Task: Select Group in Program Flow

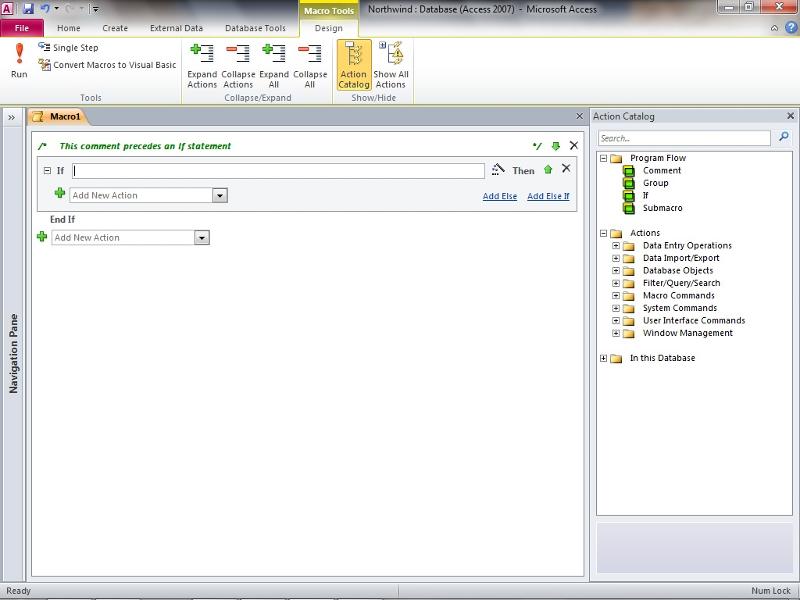Action: click(x=655, y=183)
